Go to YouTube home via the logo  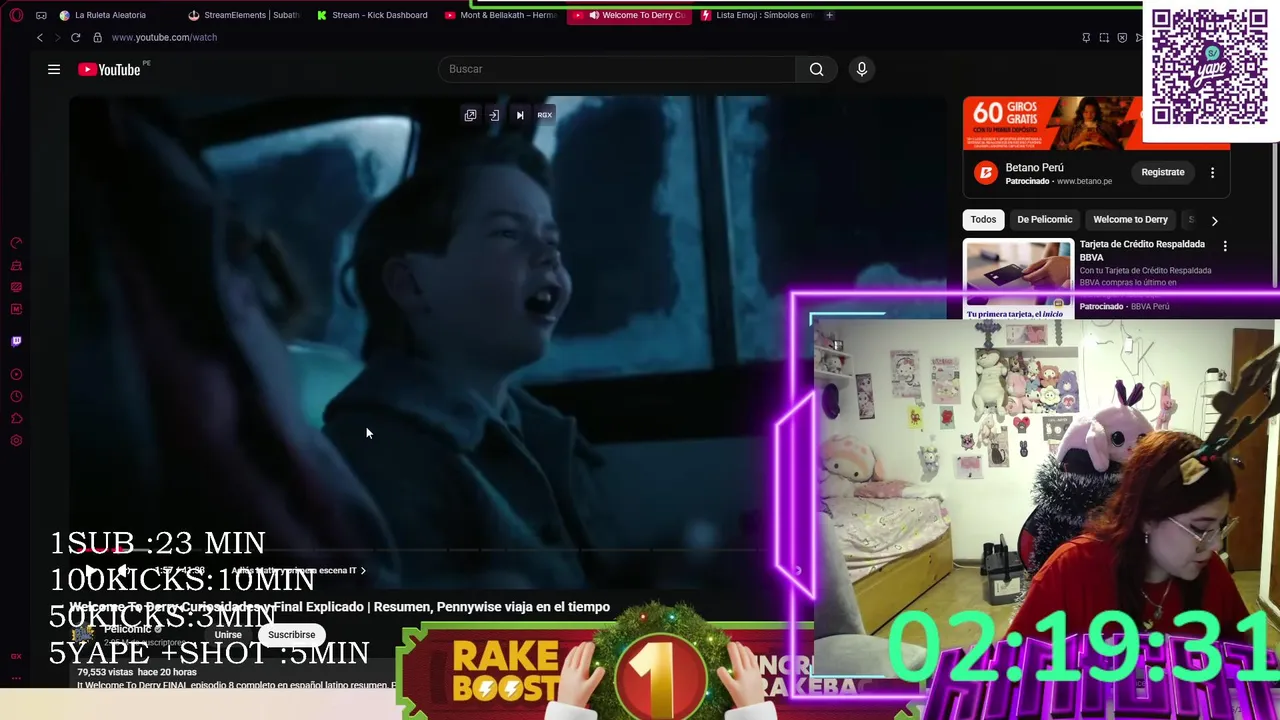(x=109, y=69)
